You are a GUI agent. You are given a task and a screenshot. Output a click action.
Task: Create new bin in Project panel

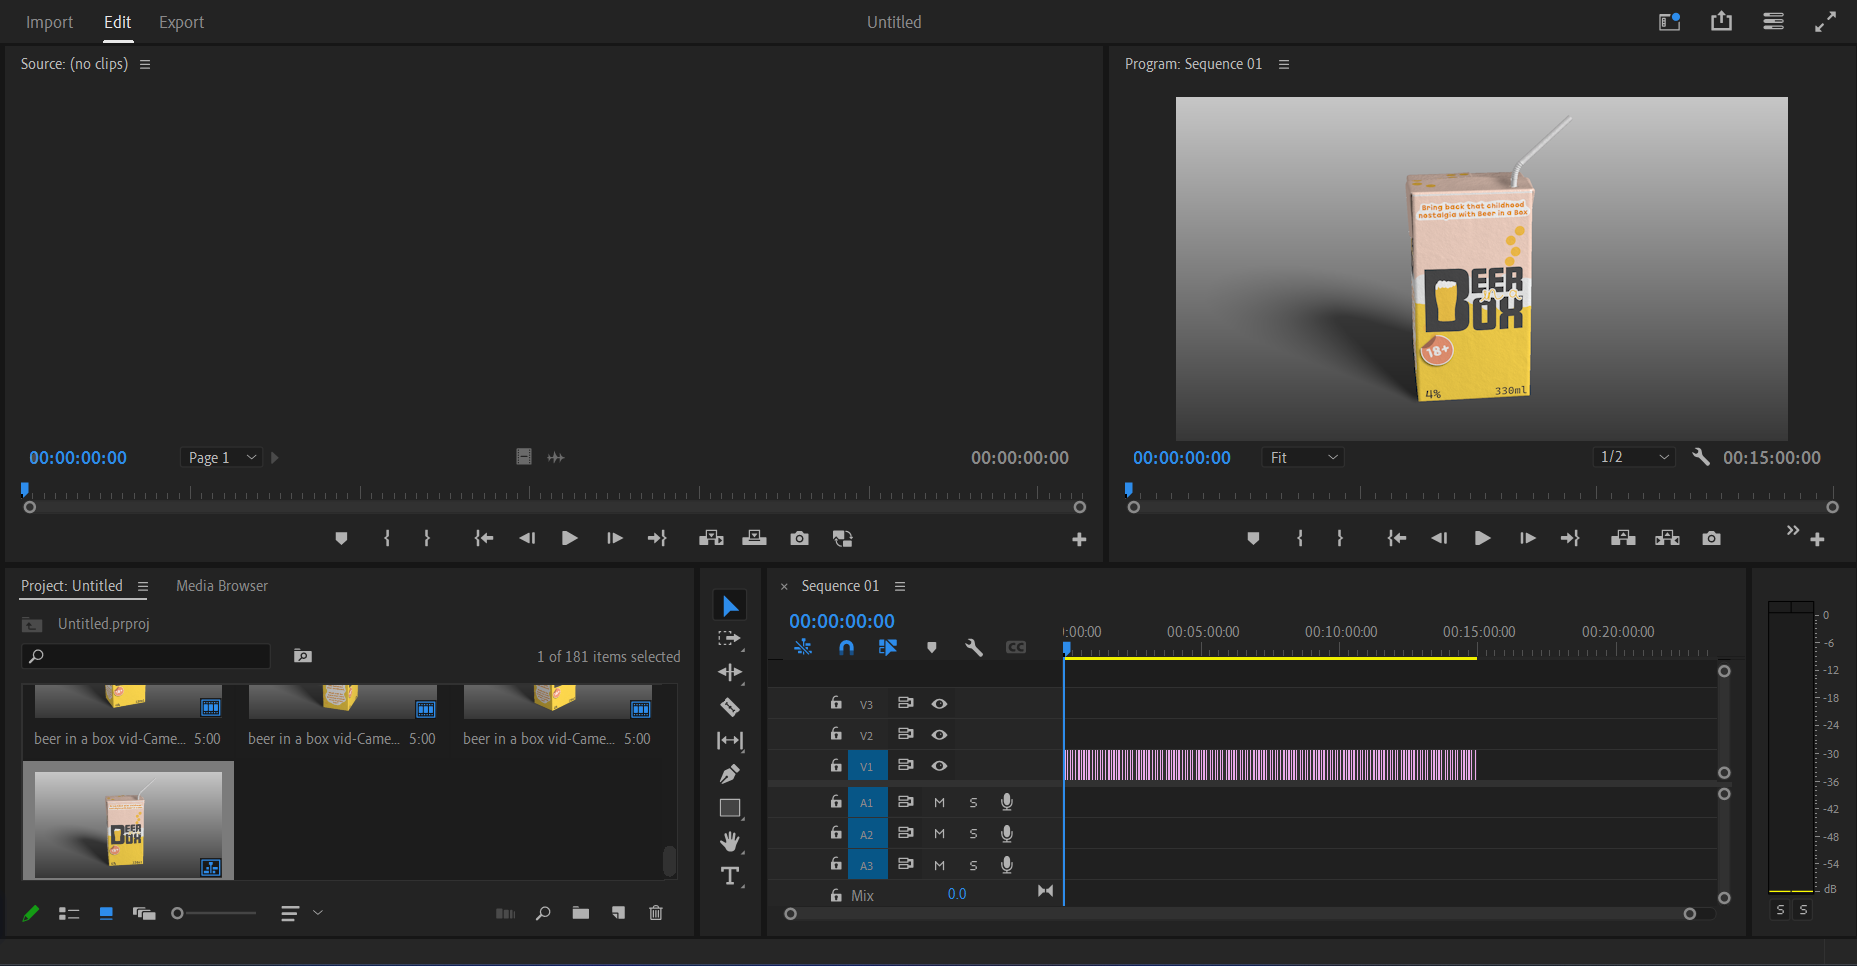click(580, 913)
